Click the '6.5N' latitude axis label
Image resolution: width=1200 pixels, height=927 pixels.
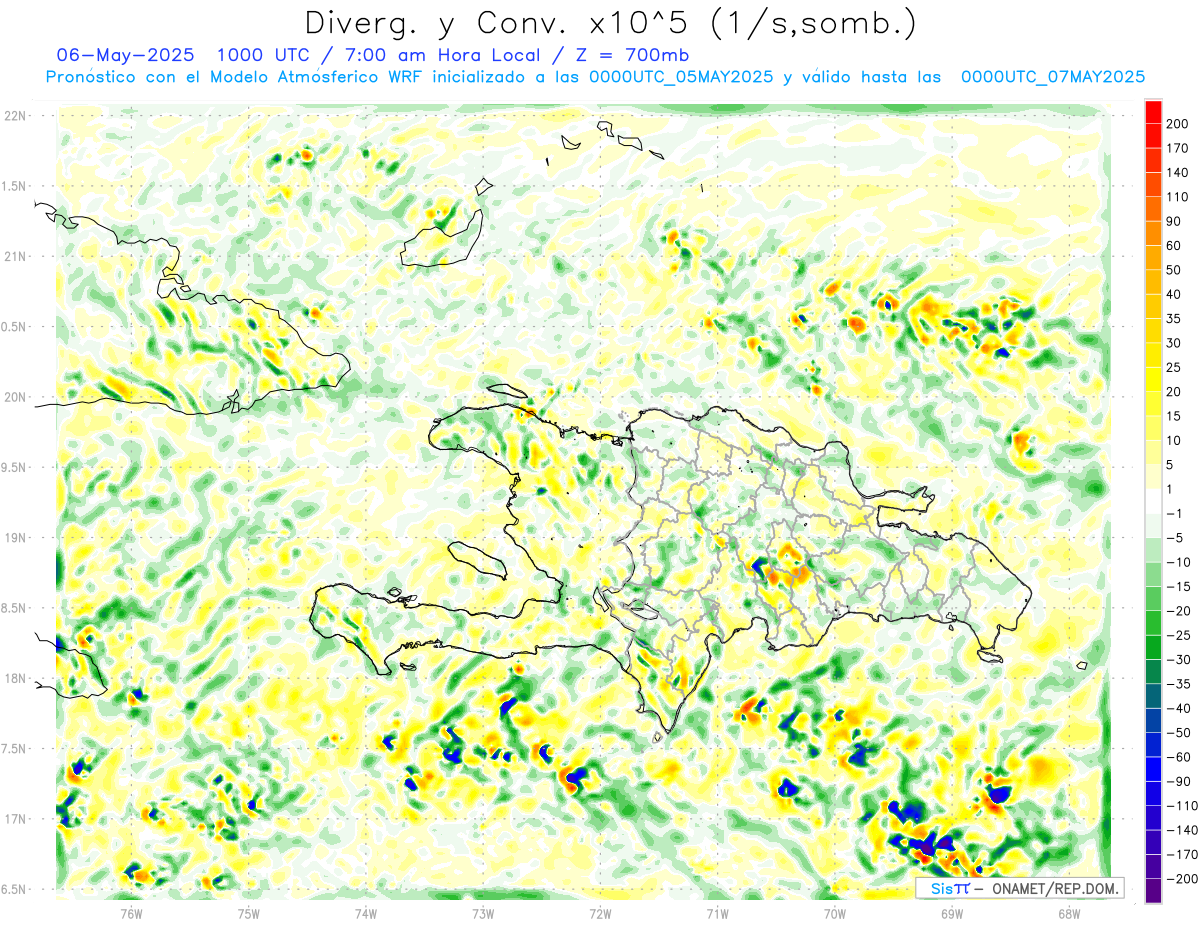[14, 889]
